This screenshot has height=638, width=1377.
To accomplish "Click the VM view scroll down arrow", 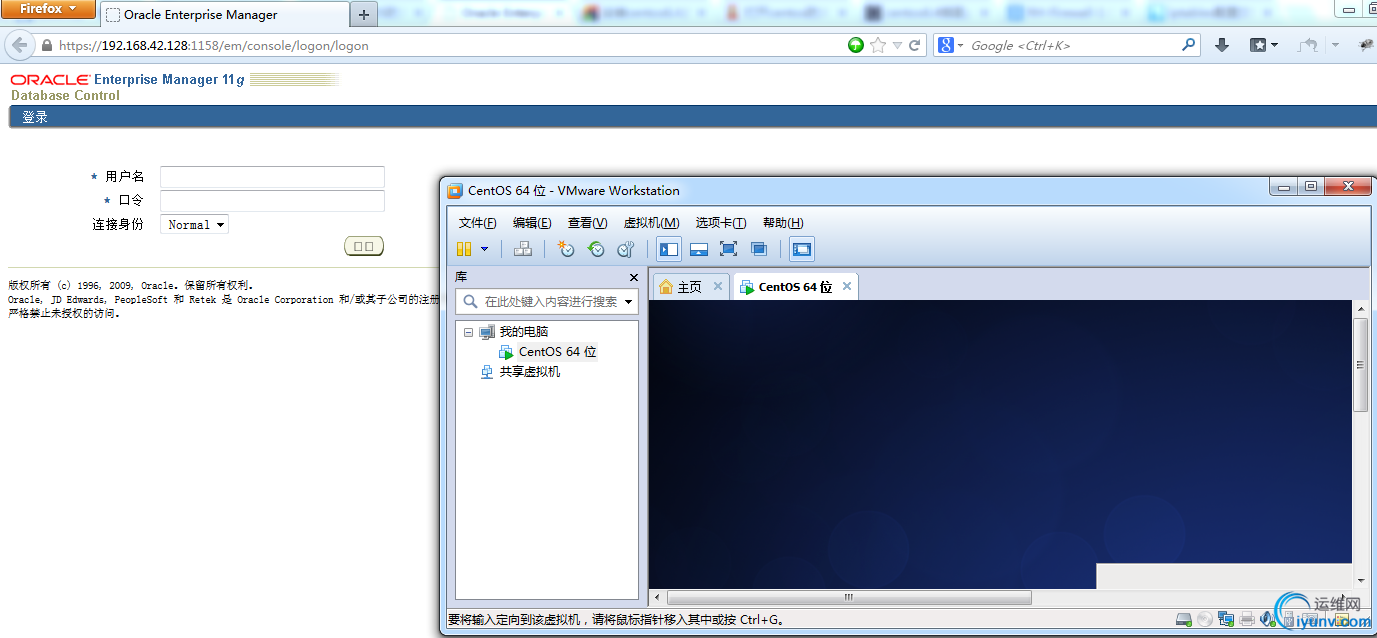I will [x=1360, y=581].
